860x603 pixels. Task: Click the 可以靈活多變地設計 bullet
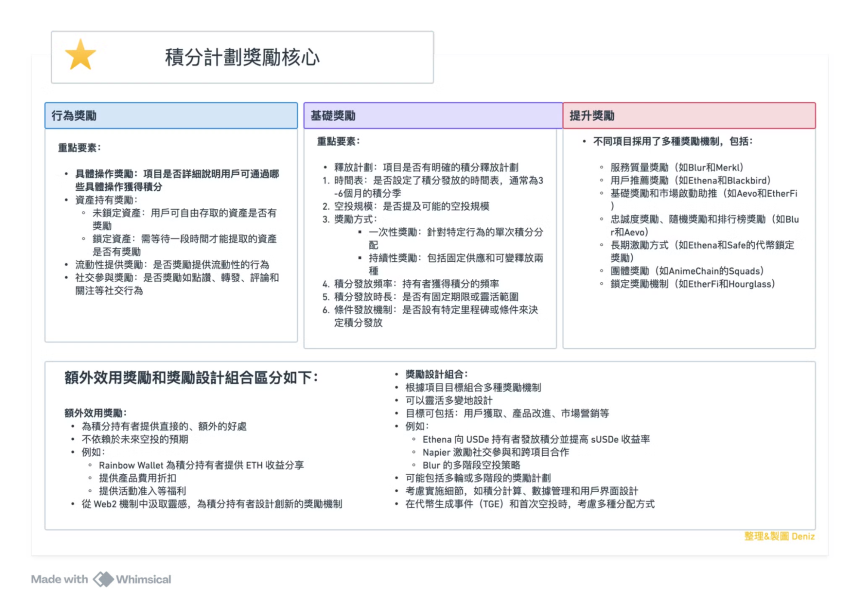(x=449, y=400)
